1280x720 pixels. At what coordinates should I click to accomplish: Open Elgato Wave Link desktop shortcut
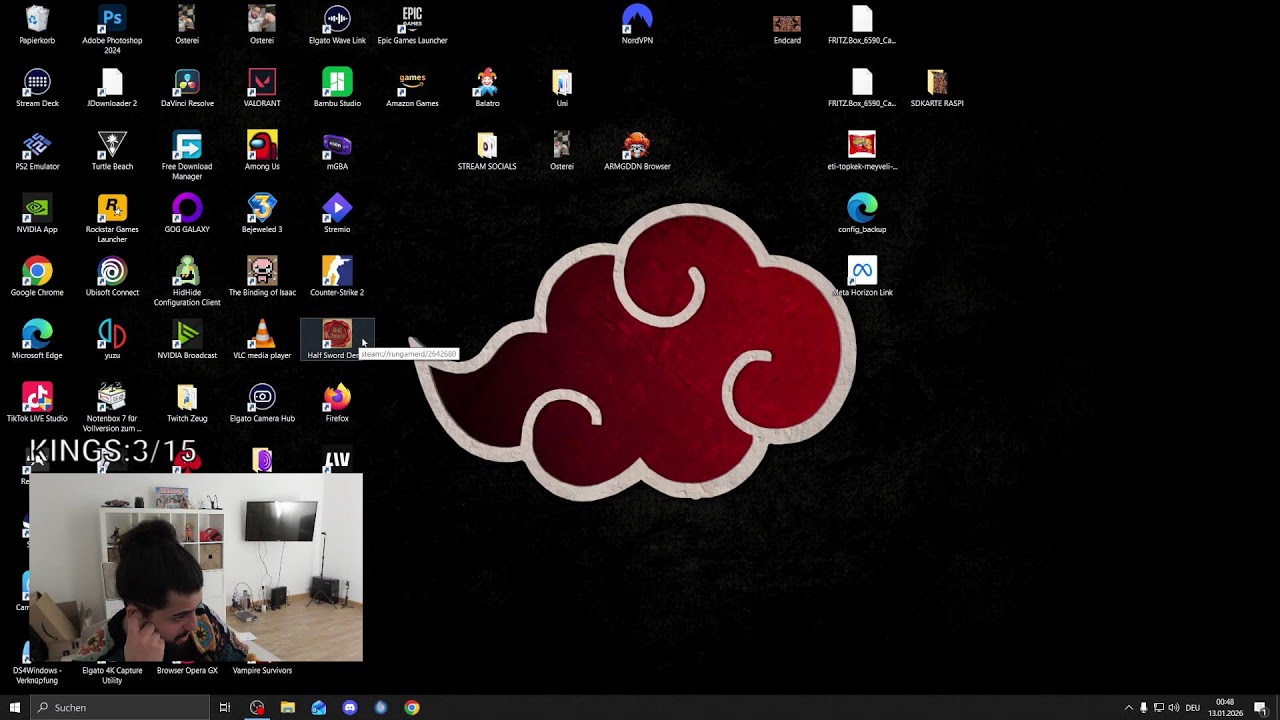tap(337, 26)
